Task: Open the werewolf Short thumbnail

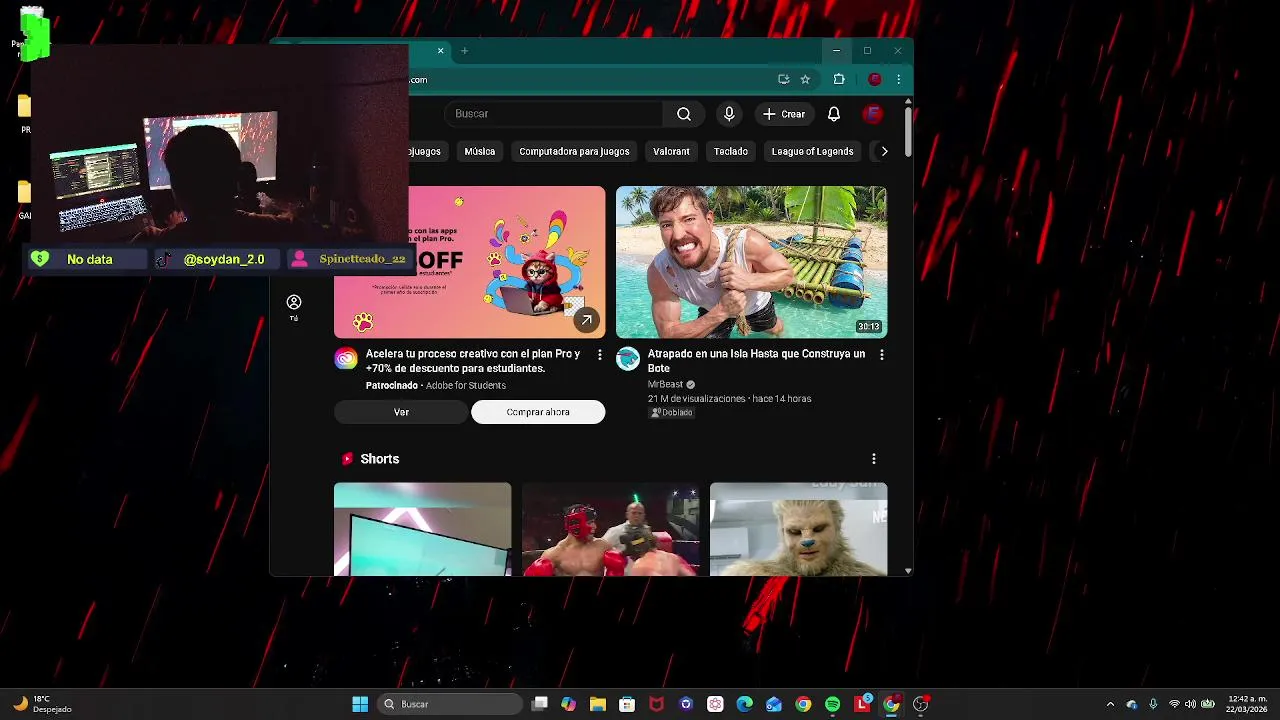Action: point(798,529)
